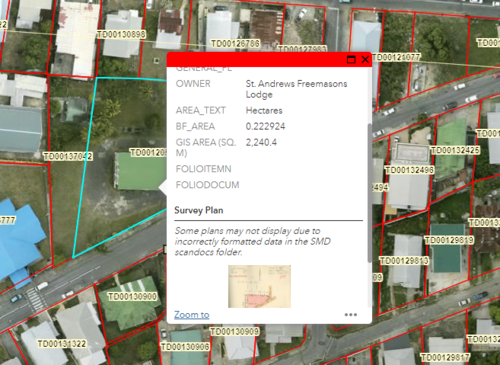Select parcel labeled TD00132425

click(x=455, y=150)
